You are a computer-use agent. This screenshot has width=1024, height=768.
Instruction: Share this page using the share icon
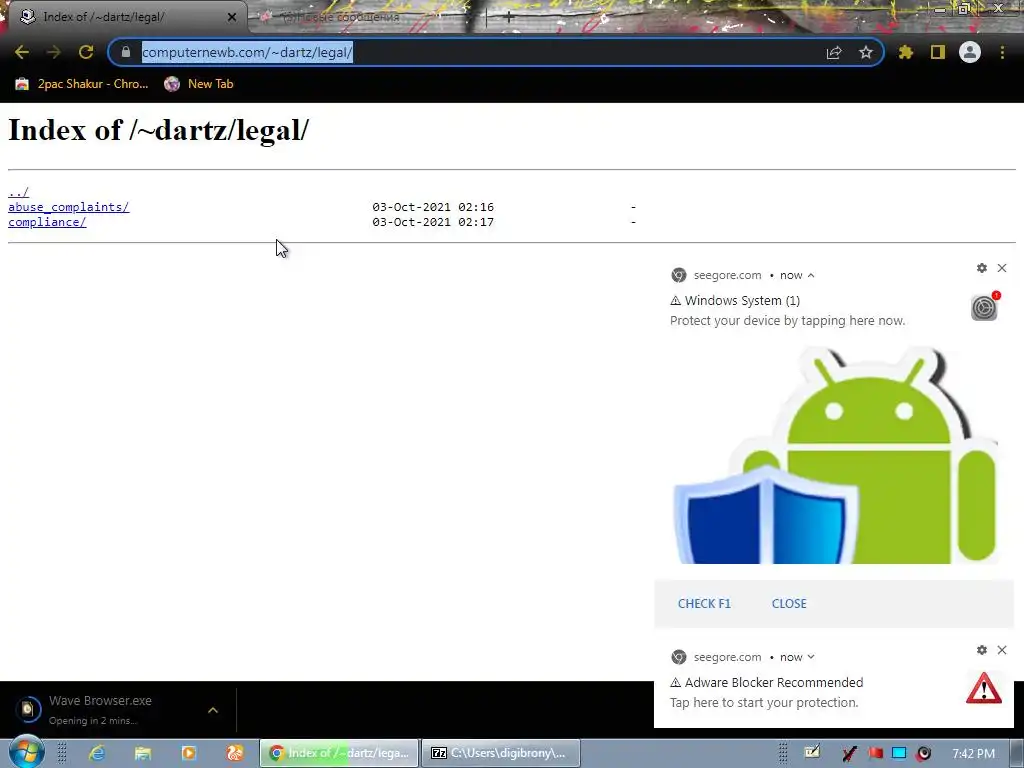(x=834, y=52)
